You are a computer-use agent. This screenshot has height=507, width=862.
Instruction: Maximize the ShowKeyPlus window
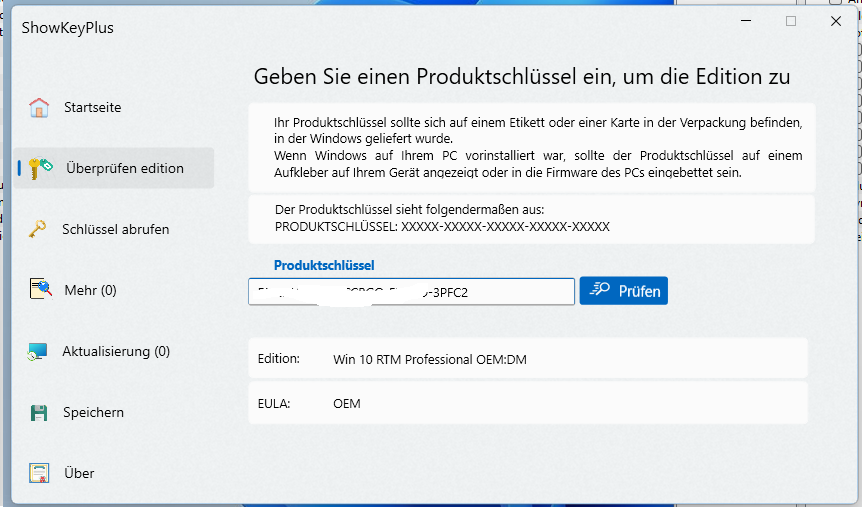tap(791, 21)
